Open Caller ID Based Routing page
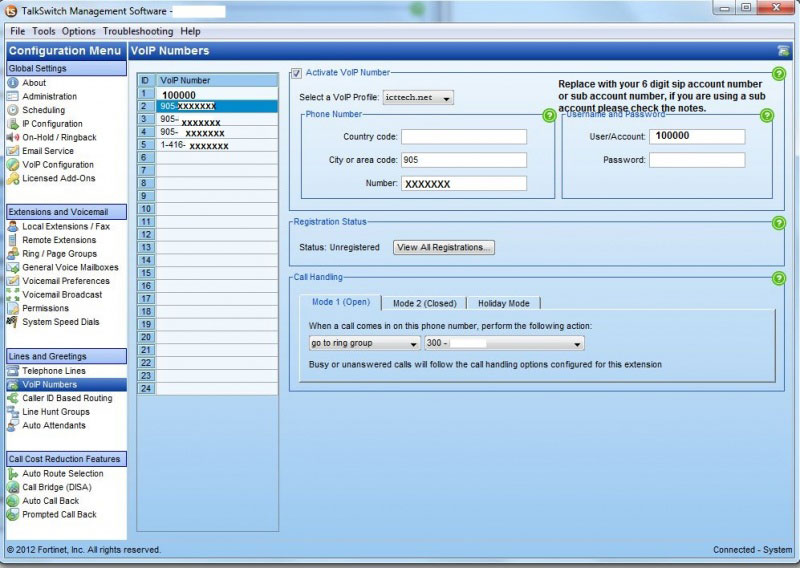The height and width of the screenshot is (568, 800). tap(67, 398)
